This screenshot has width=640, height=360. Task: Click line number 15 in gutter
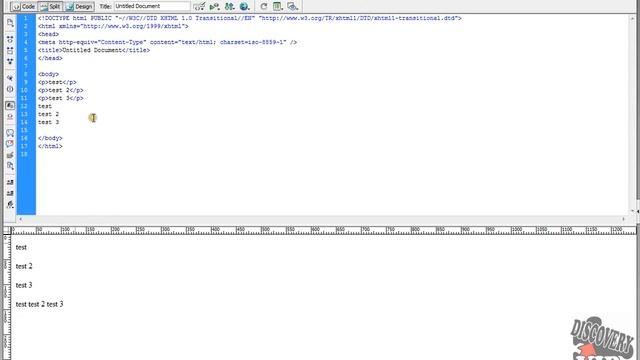[24, 130]
